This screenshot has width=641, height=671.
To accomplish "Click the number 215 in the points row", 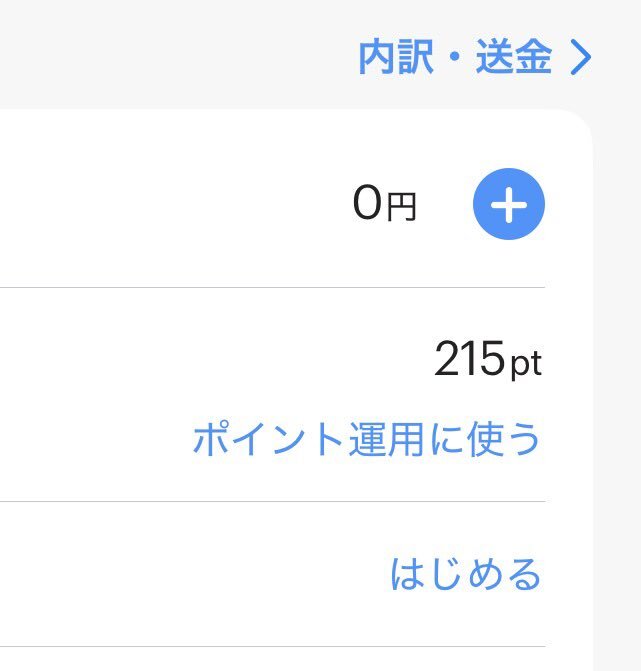I will [x=470, y=358].
